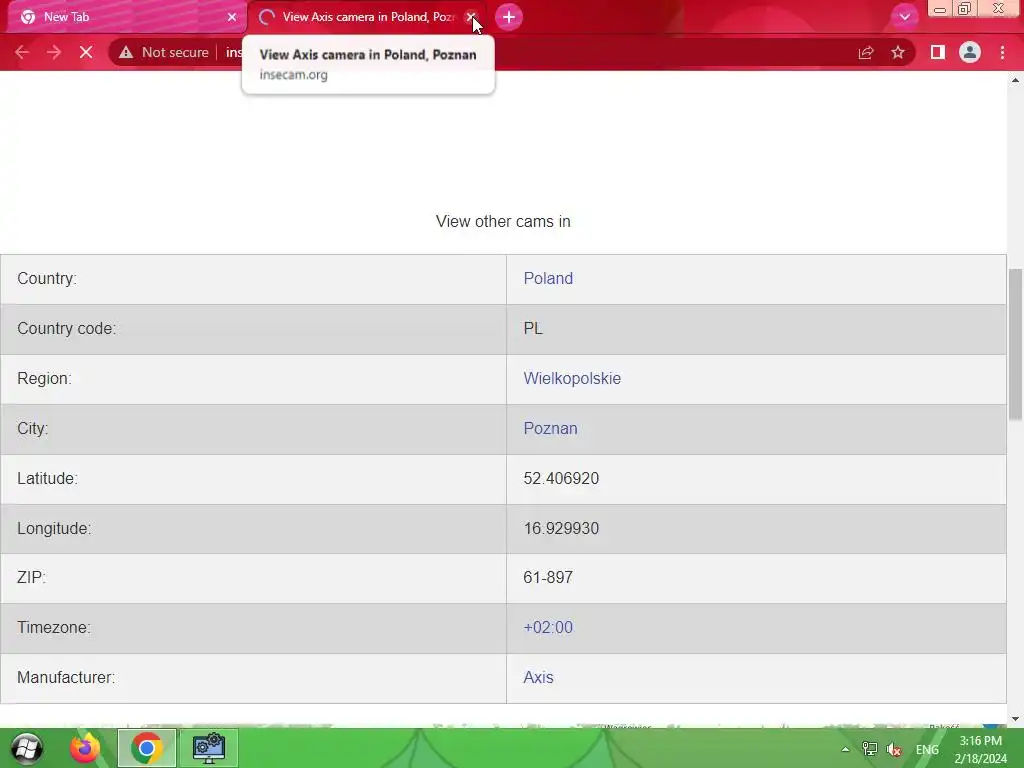
Task: Bookmark this page with the star icon
Action: pos(898,52)
